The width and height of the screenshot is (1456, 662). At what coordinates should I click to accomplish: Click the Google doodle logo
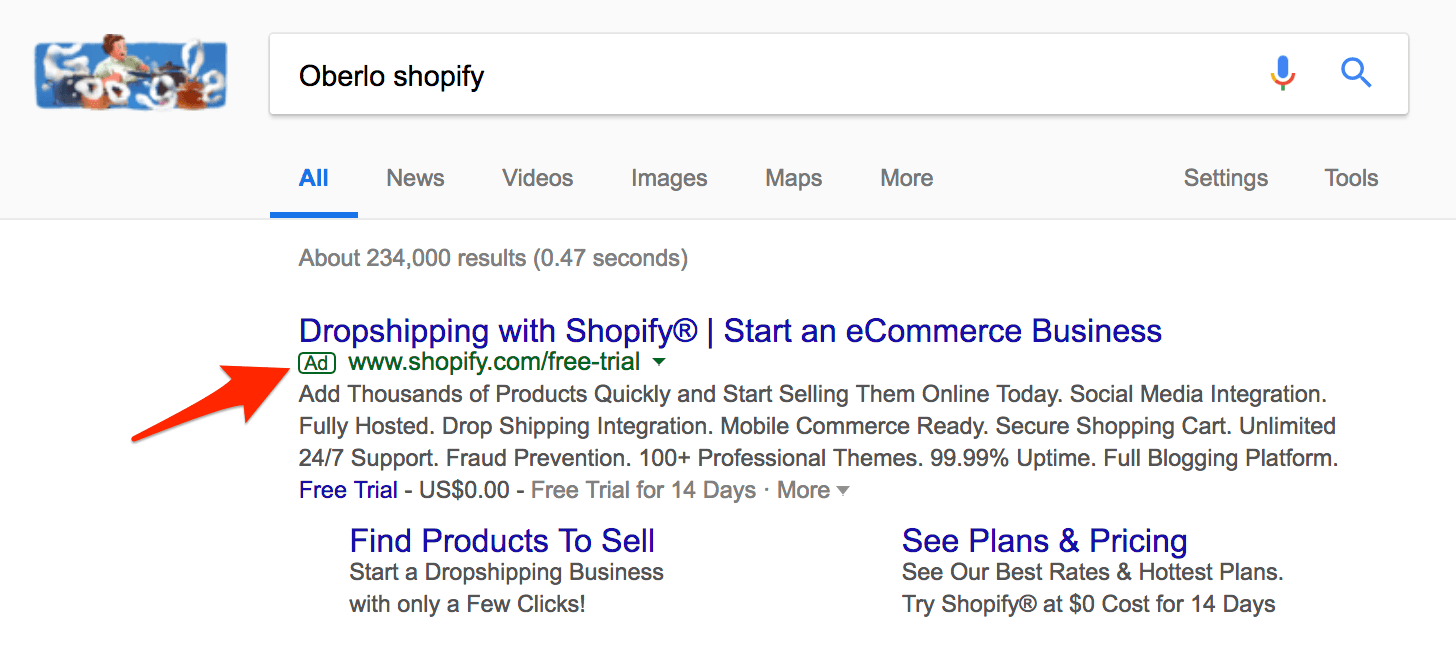(x=130, y=74)
